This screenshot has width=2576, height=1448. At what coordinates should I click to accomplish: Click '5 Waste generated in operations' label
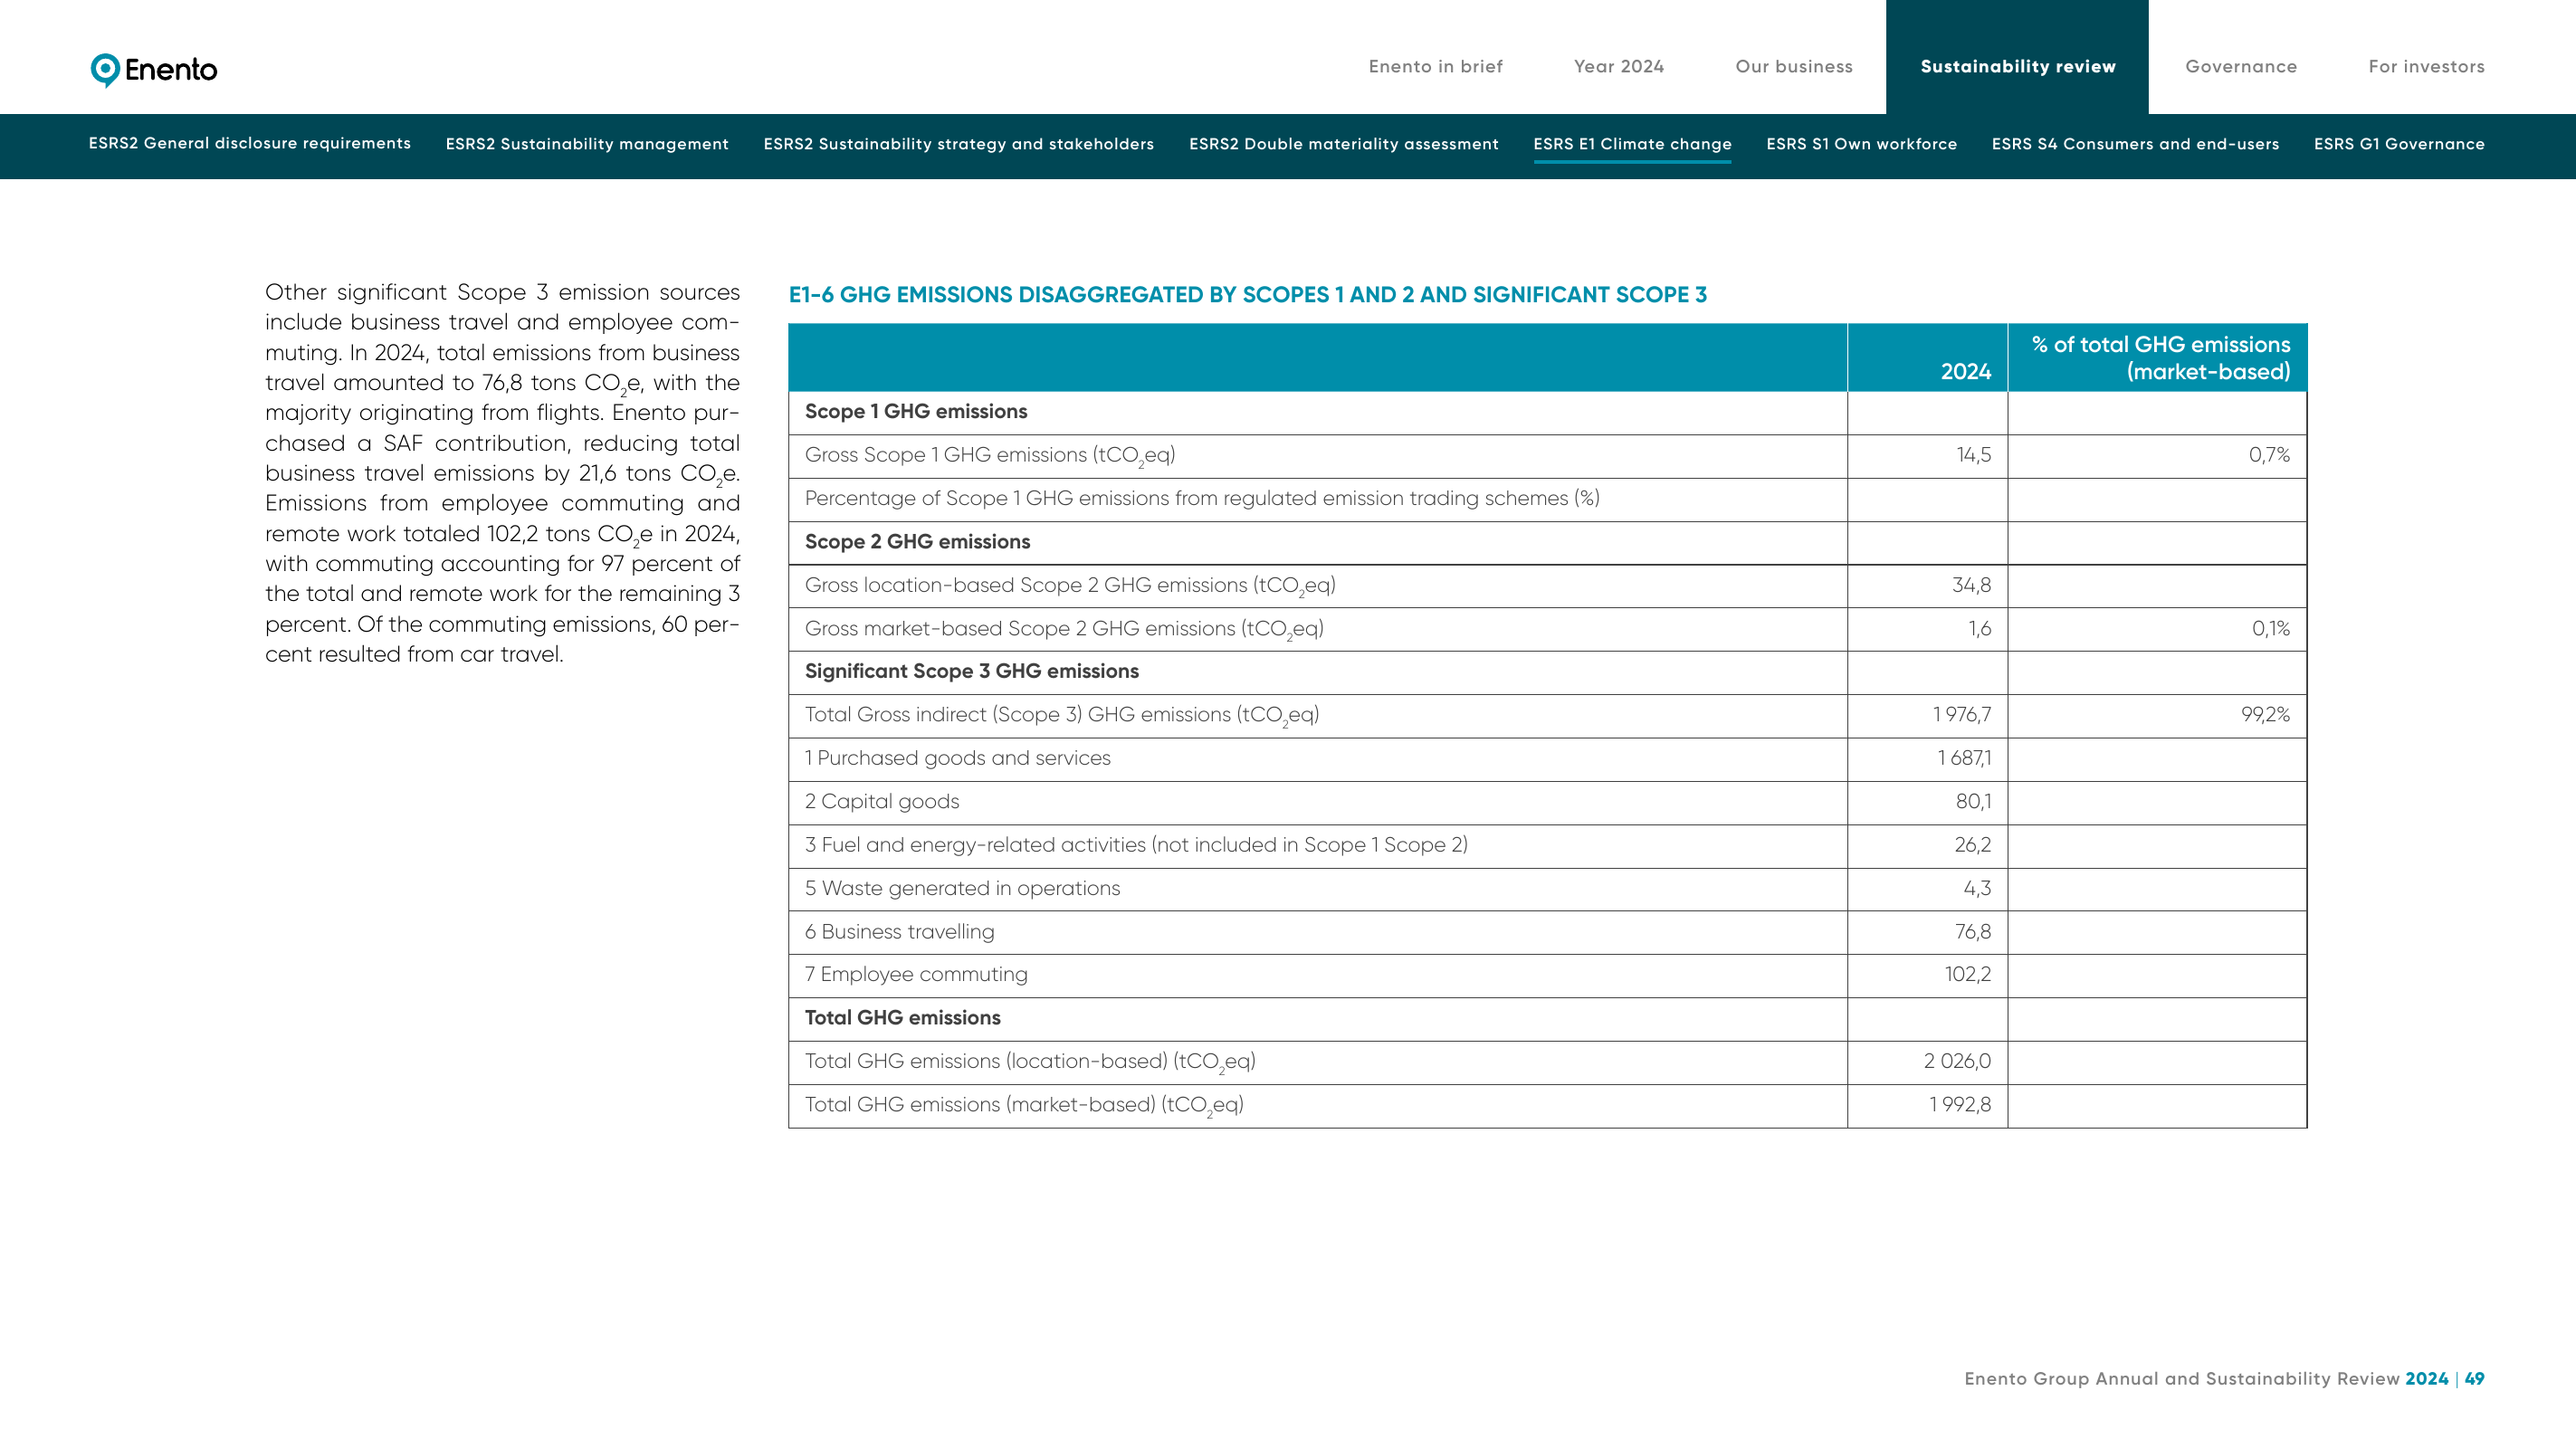pyautogui.click(x=962, y=888)
